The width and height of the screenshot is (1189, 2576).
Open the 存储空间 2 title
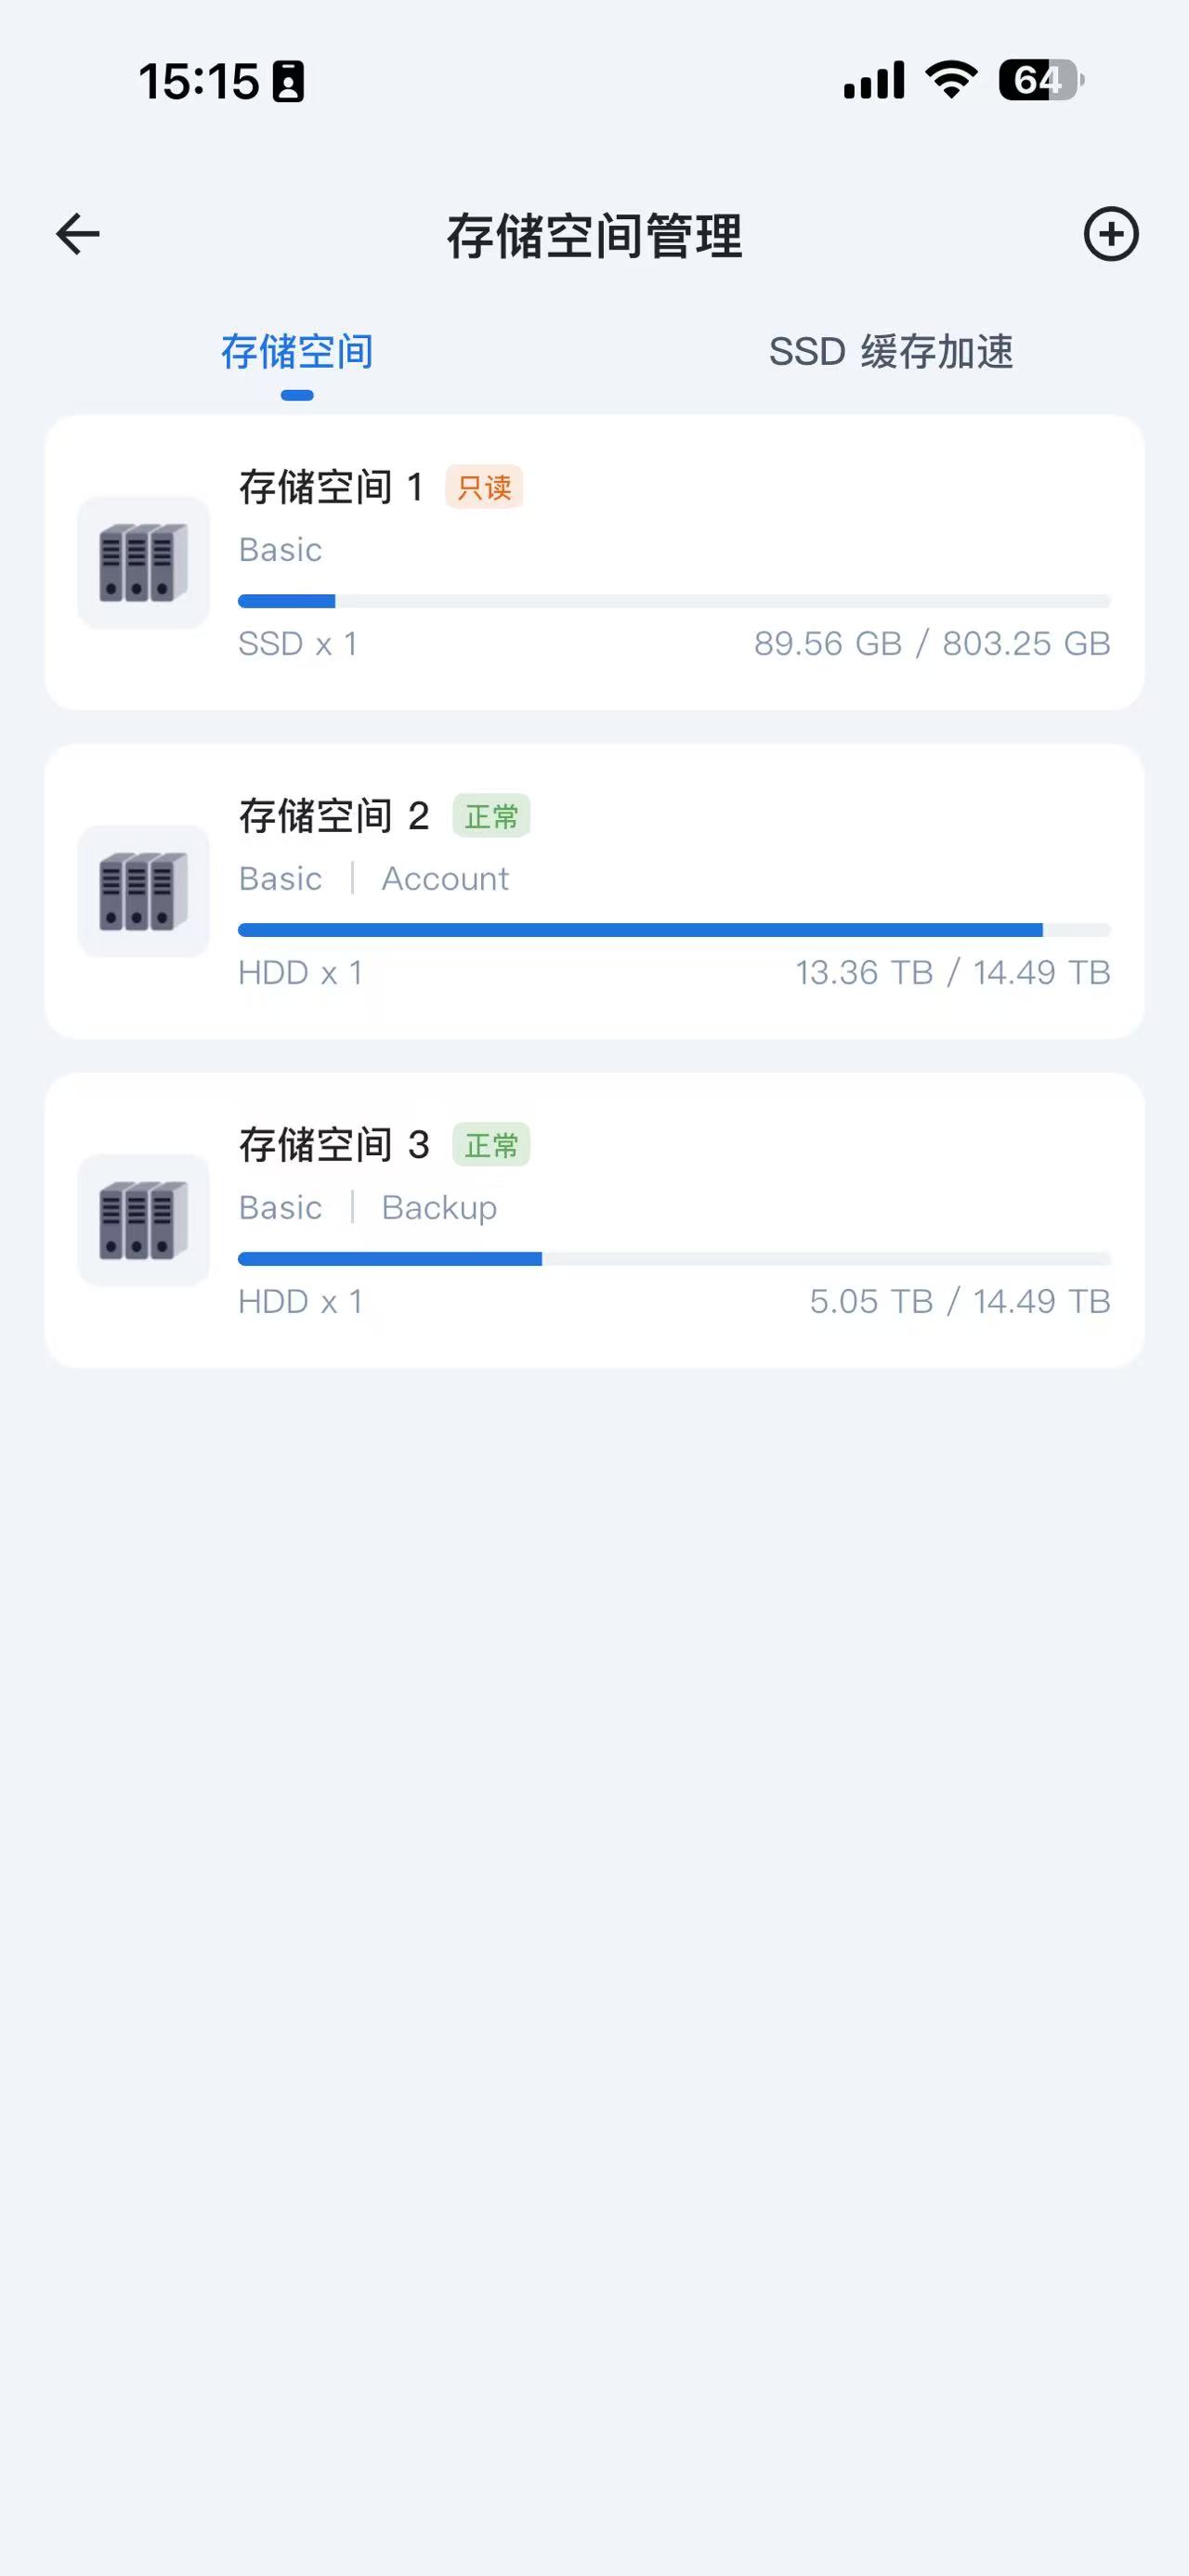click(x=334, y=816)
